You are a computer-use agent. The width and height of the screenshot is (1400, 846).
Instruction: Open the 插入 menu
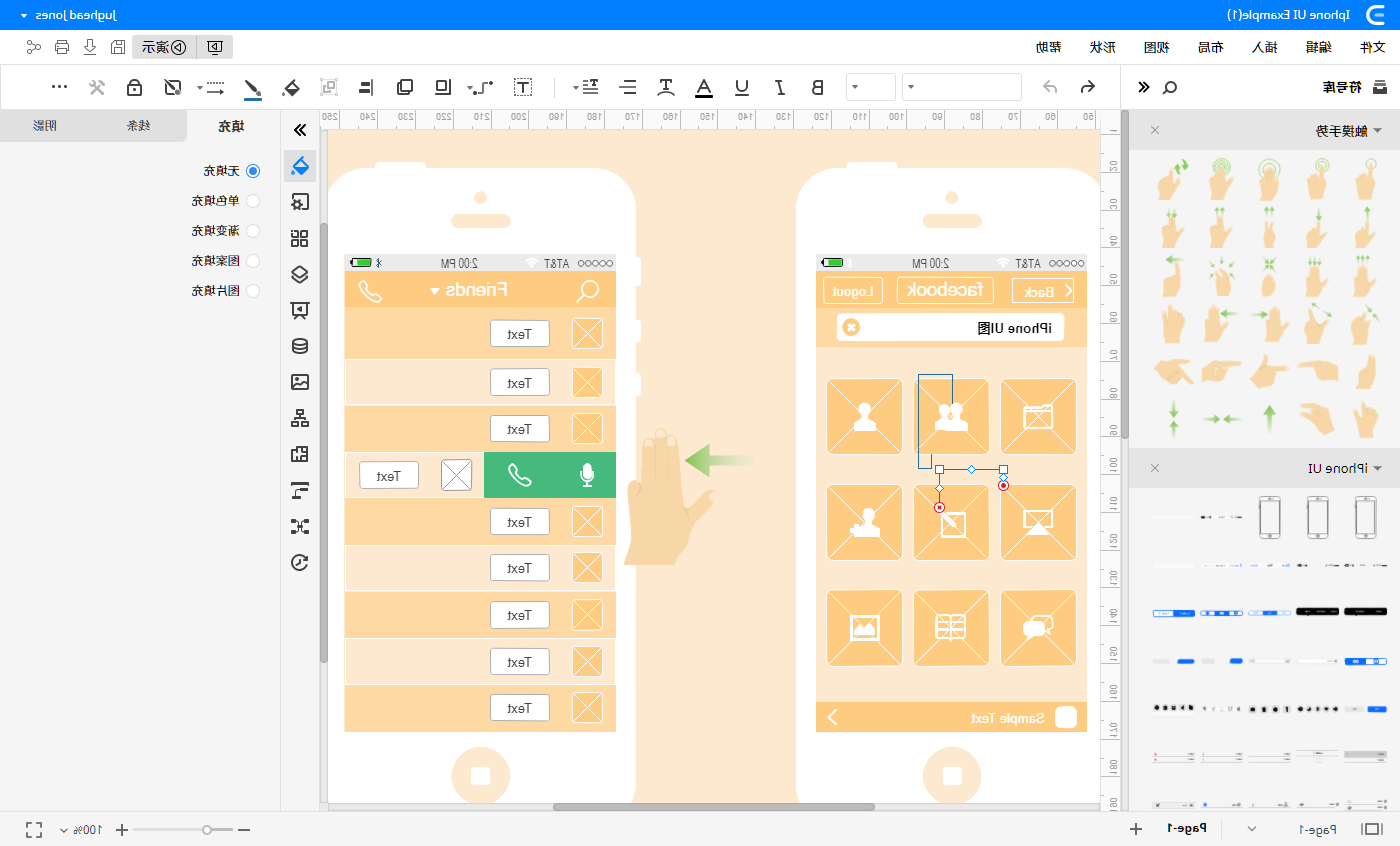(x=1265, y=47)
